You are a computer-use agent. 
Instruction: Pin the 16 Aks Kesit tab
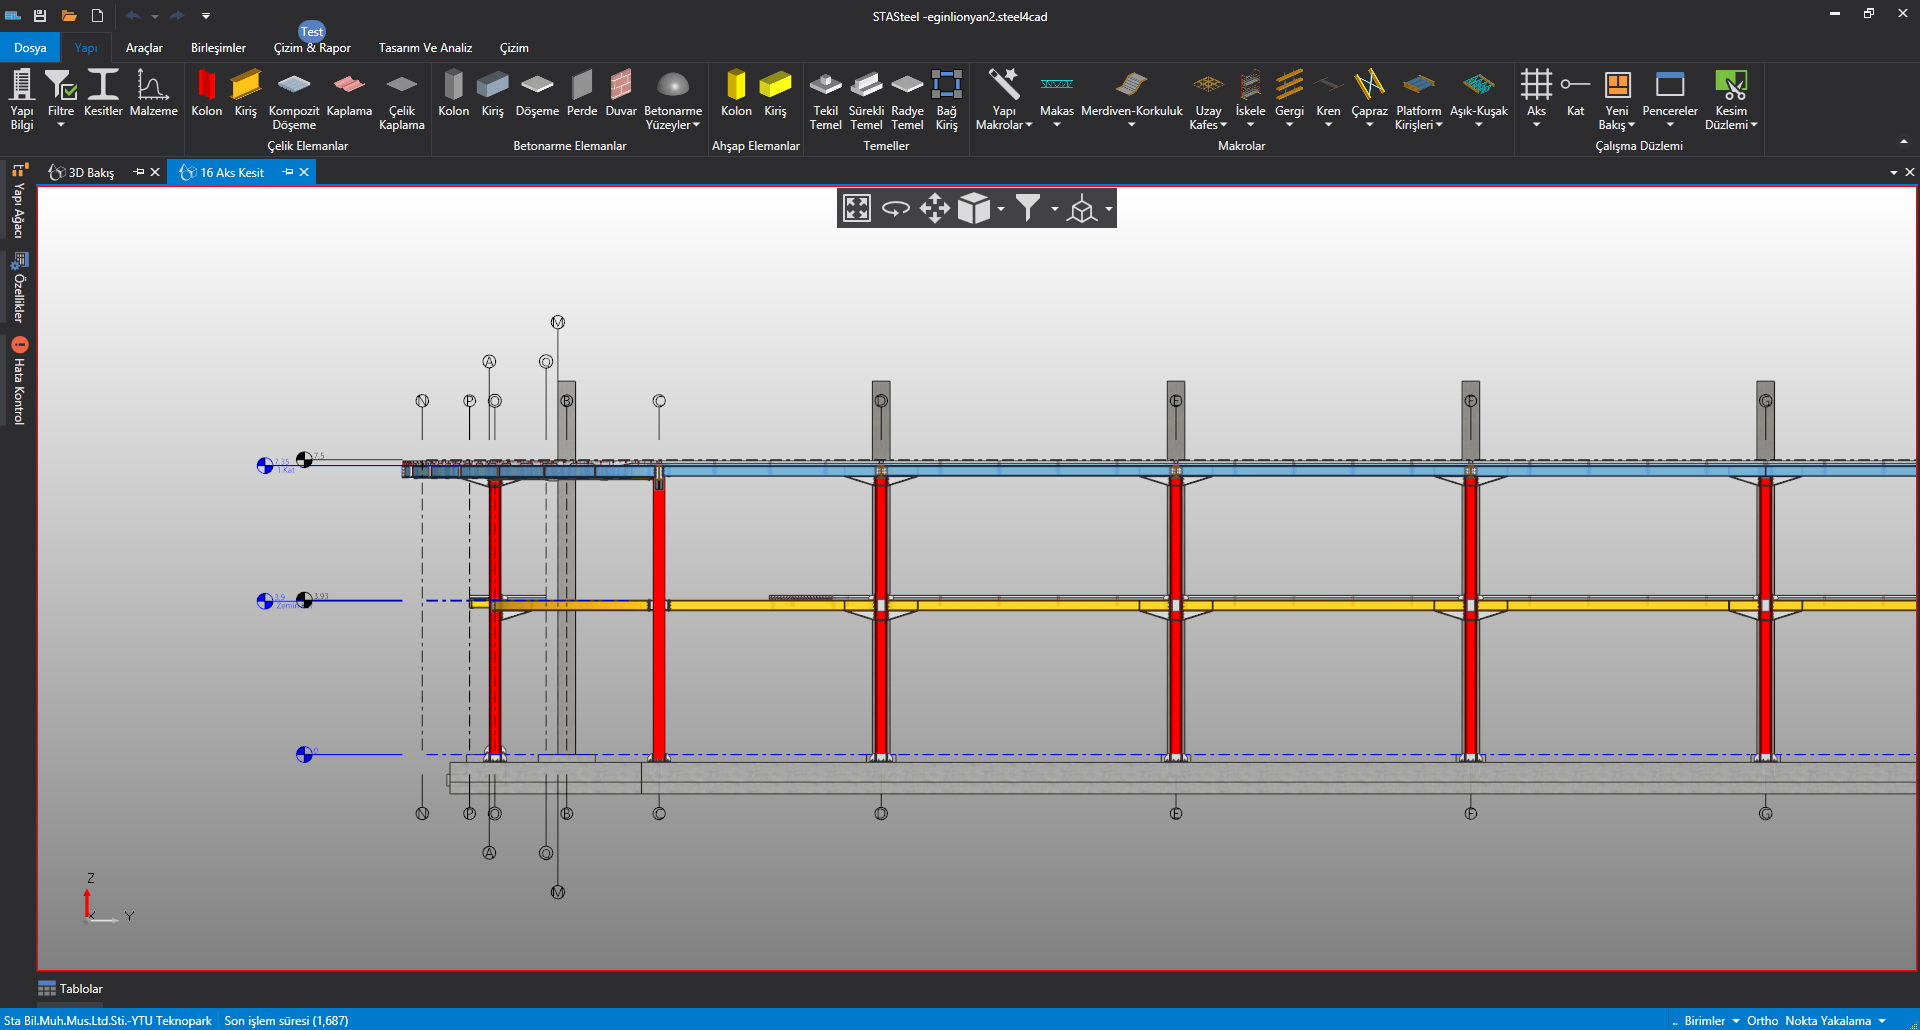[288, 172]
